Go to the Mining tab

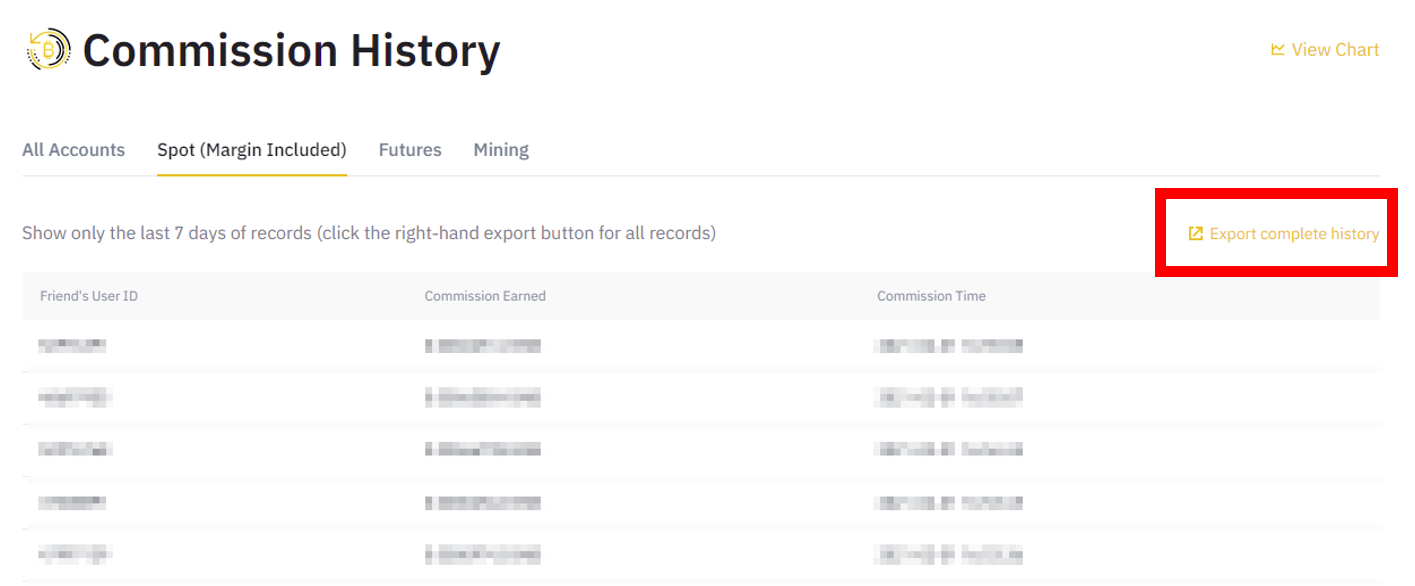point(501,150)
